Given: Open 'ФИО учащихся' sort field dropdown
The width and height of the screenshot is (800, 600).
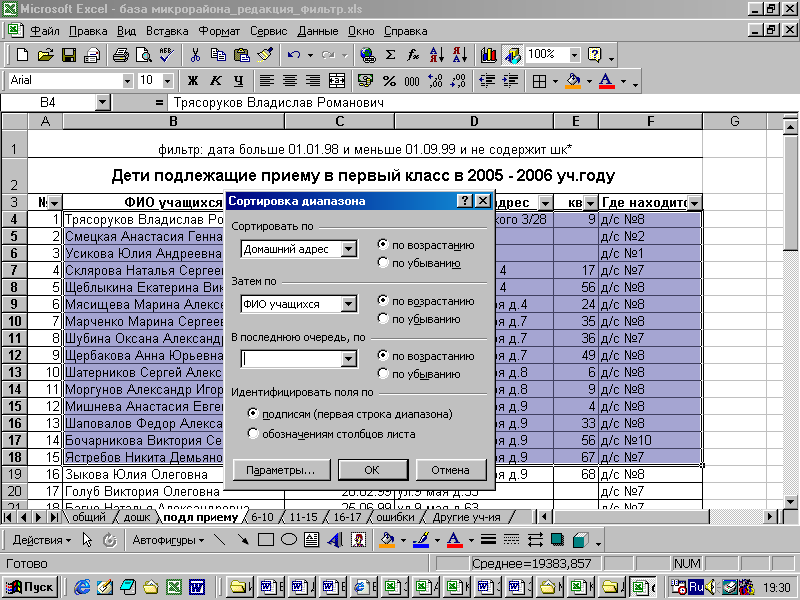Looking at the screenshot, I should 348,304.
